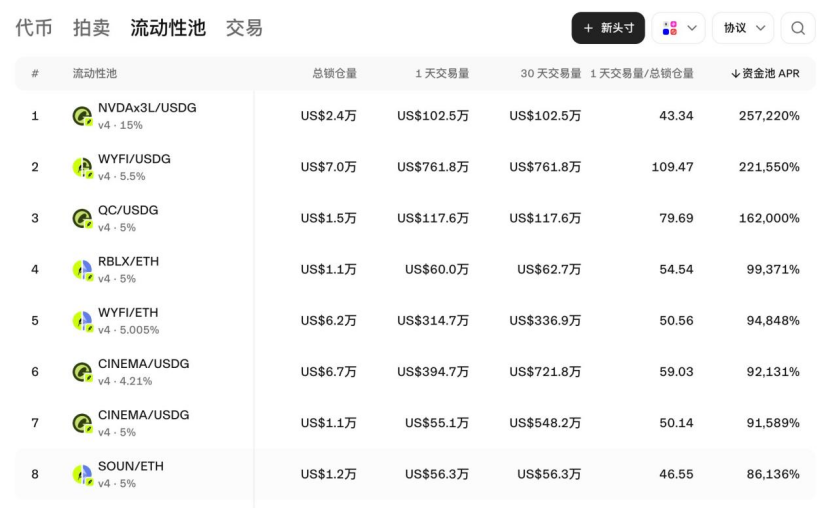The height and width of the screenshot is (508, 830).
Task: Click the WYFI/ETH pool token icon
Action: point(83,321)
